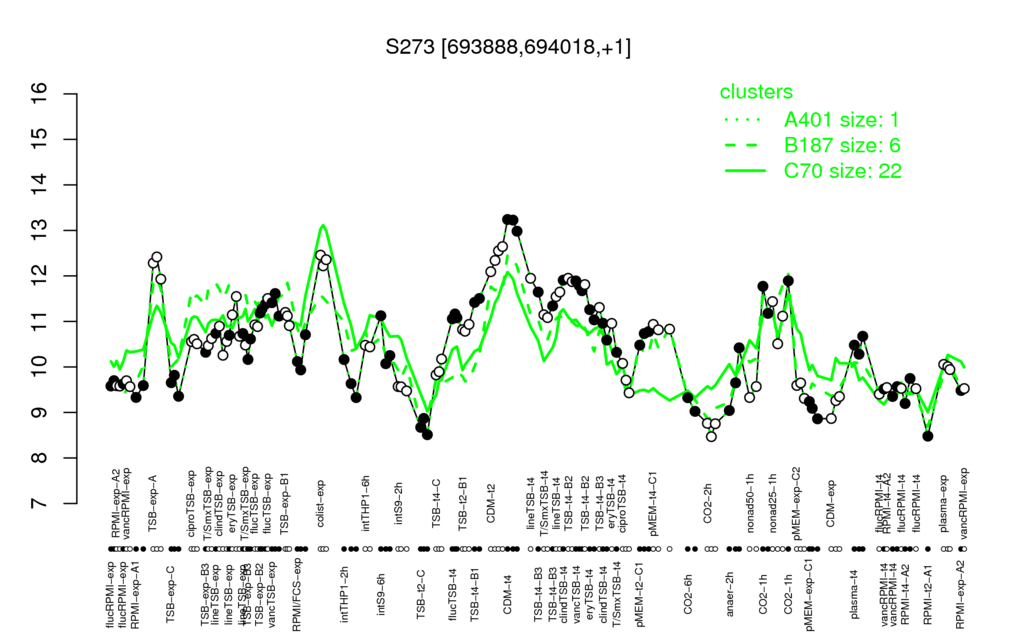Click the 'colist-exp' x-axis label
Image resolution: width=1024 pixels, height=640 pixels.
click(x=321, y=505)
